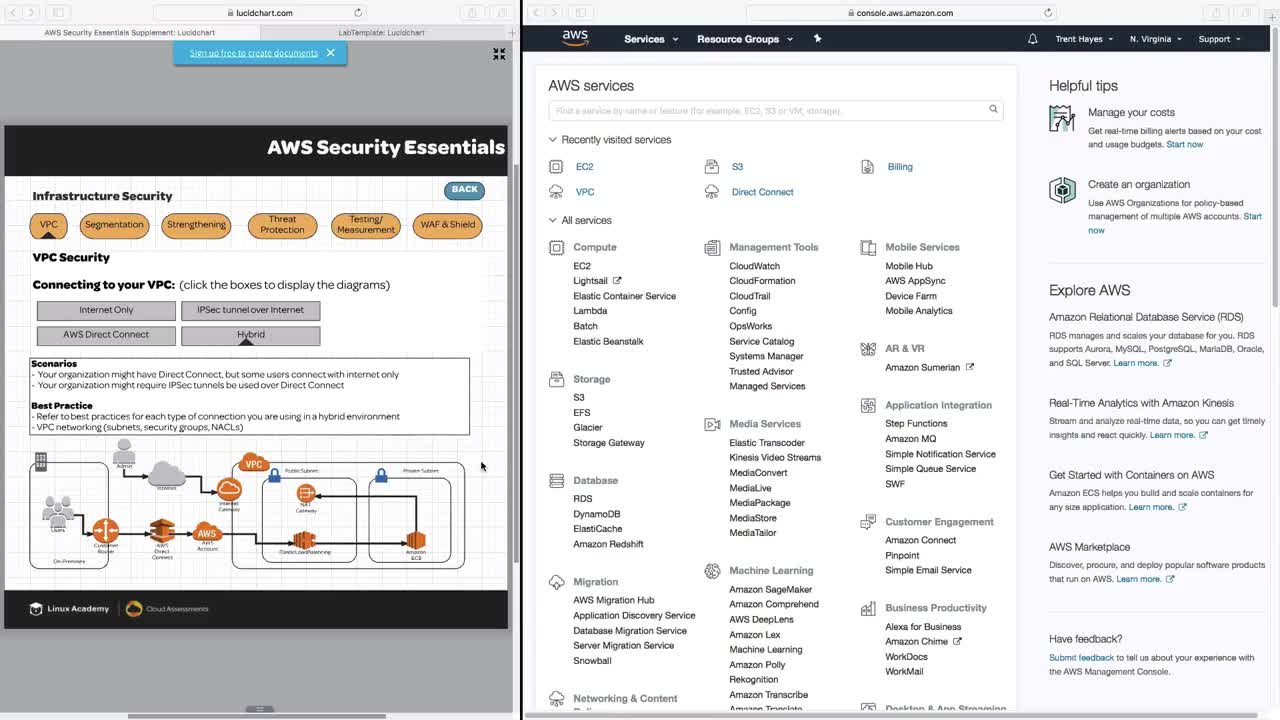
Task: Select the WAF & Shield pill
Action: (448, 225)
